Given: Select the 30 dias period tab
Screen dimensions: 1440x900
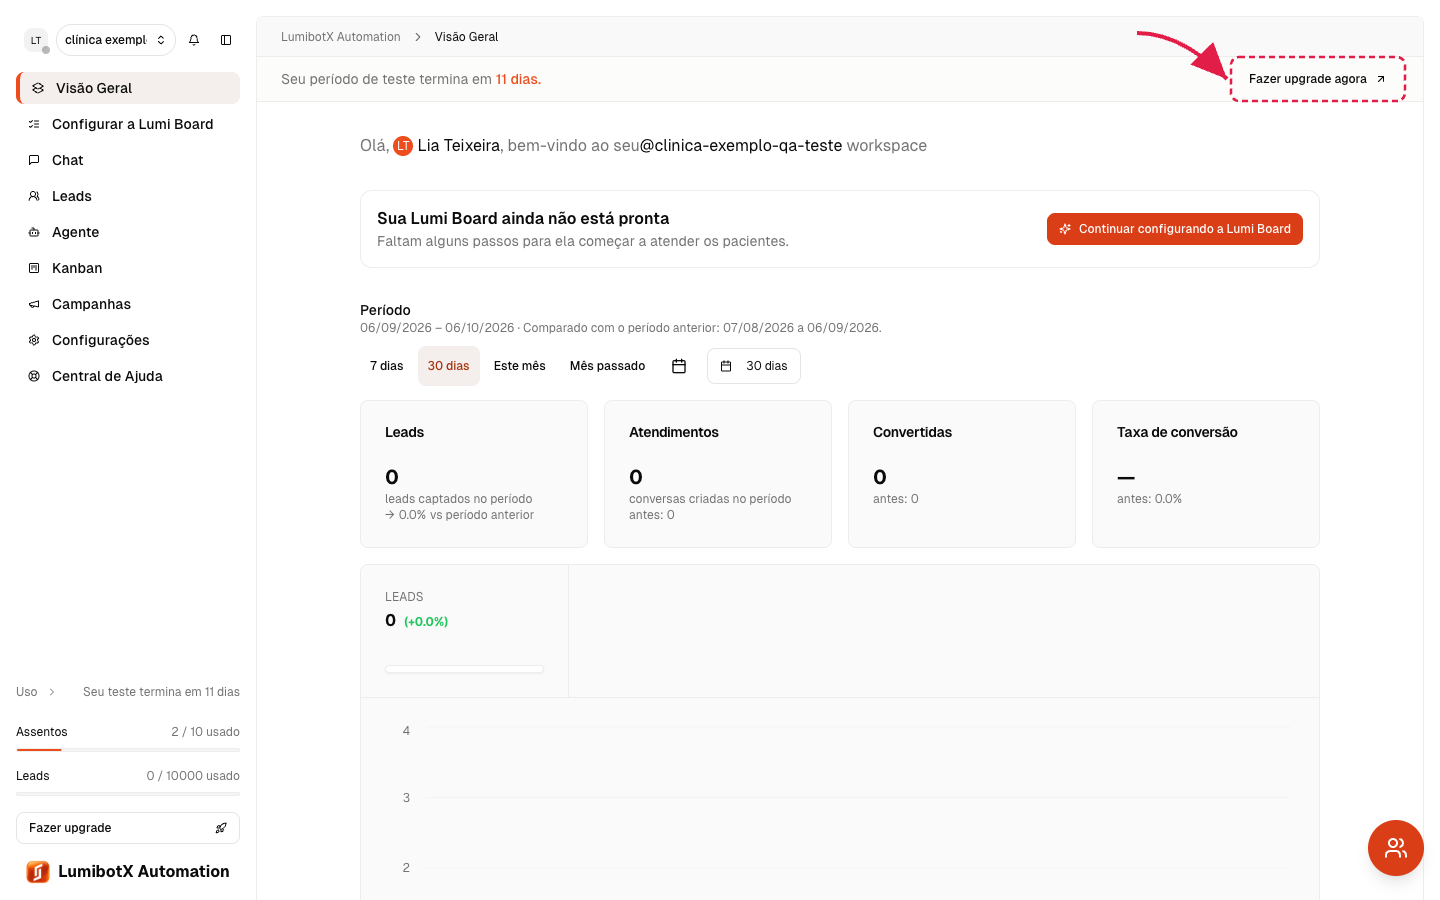Looking at the screenshot, I should click(449, 366).
